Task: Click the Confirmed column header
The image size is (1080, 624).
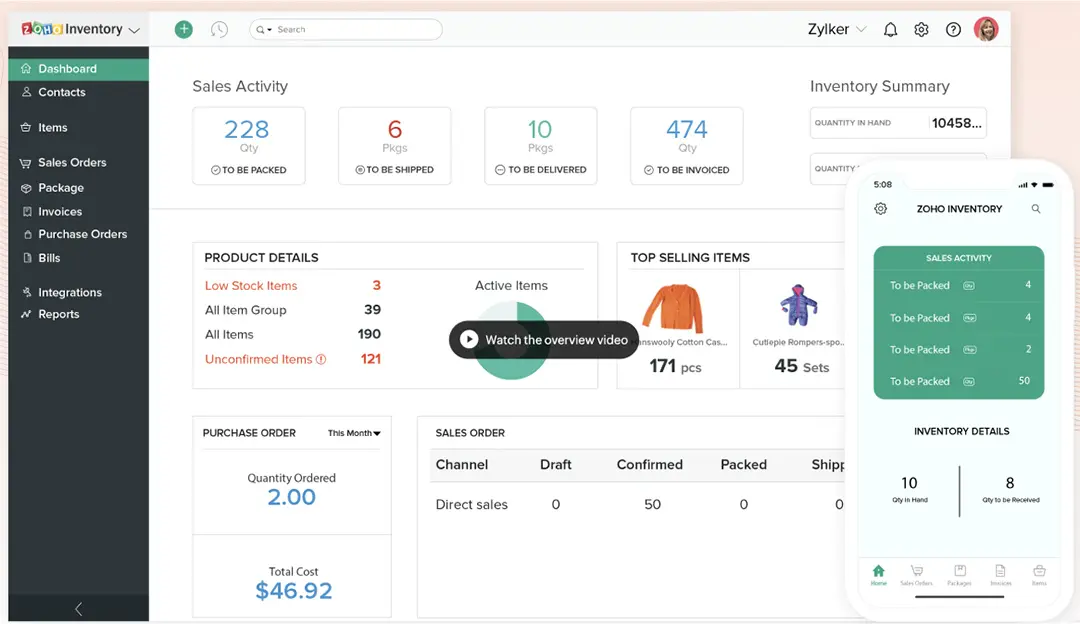Action: point(650,465)
